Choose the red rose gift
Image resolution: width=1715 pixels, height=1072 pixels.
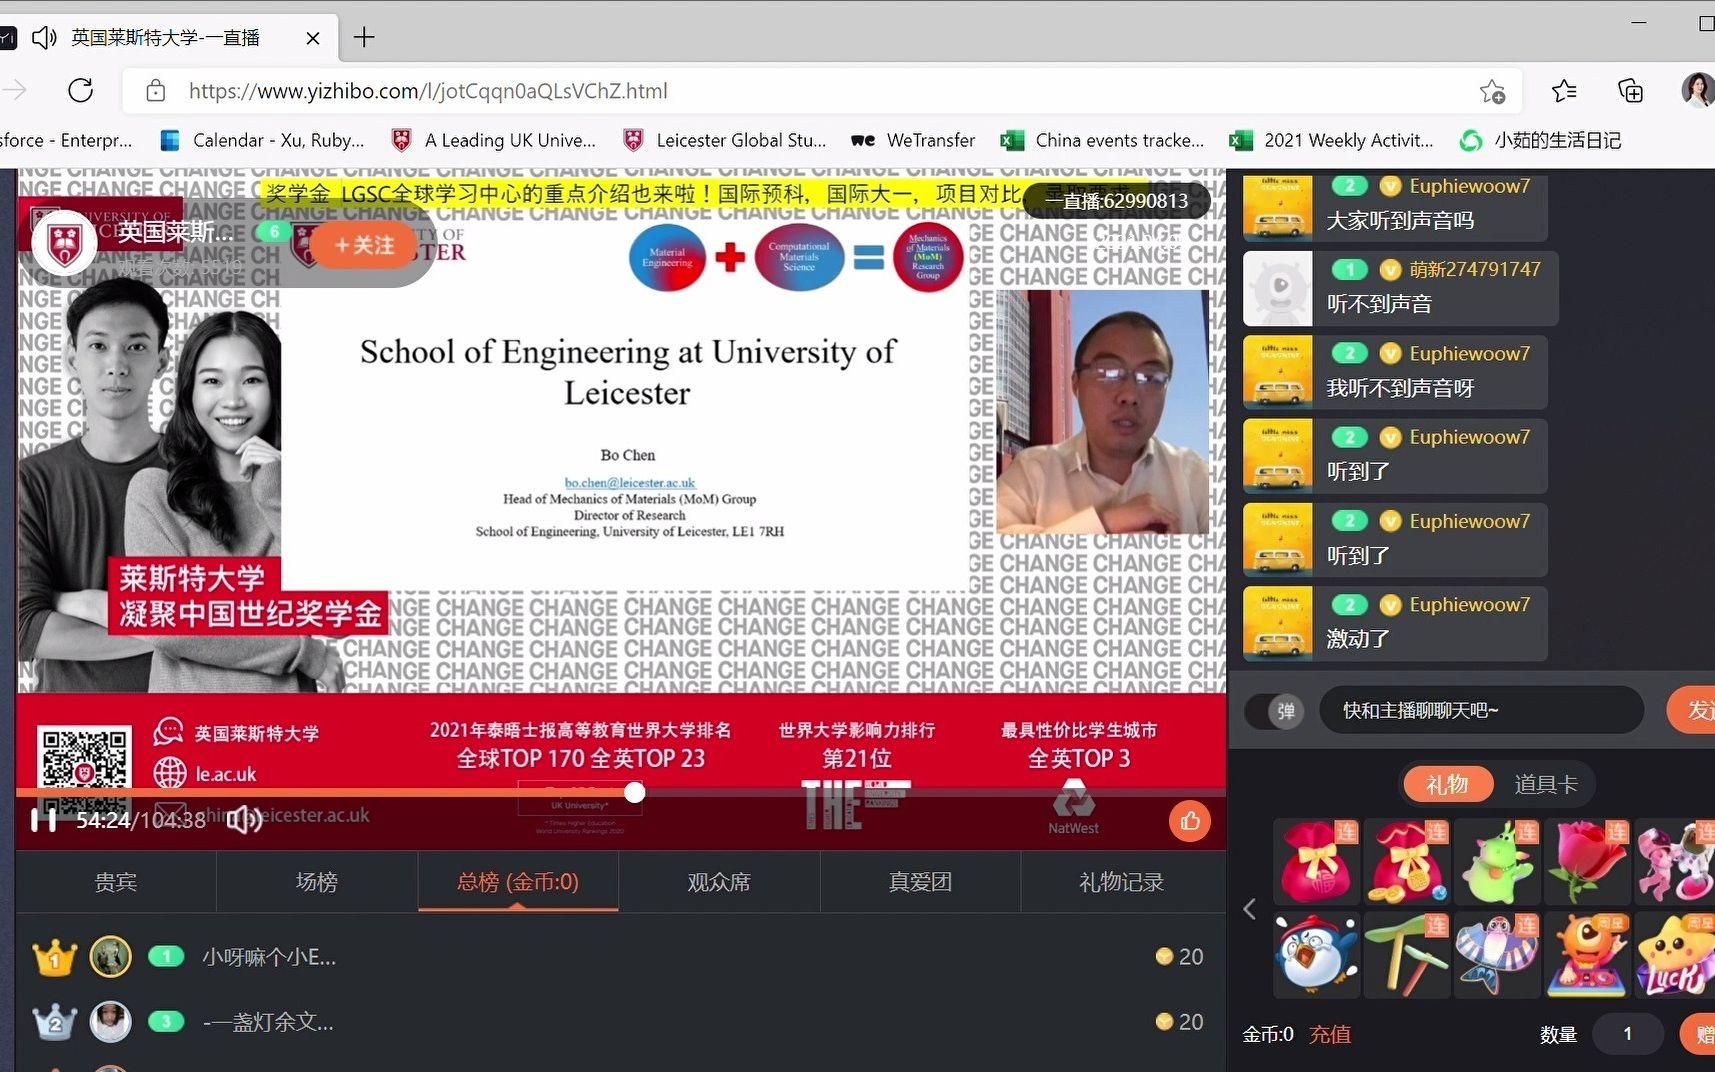click(1587, 862)
